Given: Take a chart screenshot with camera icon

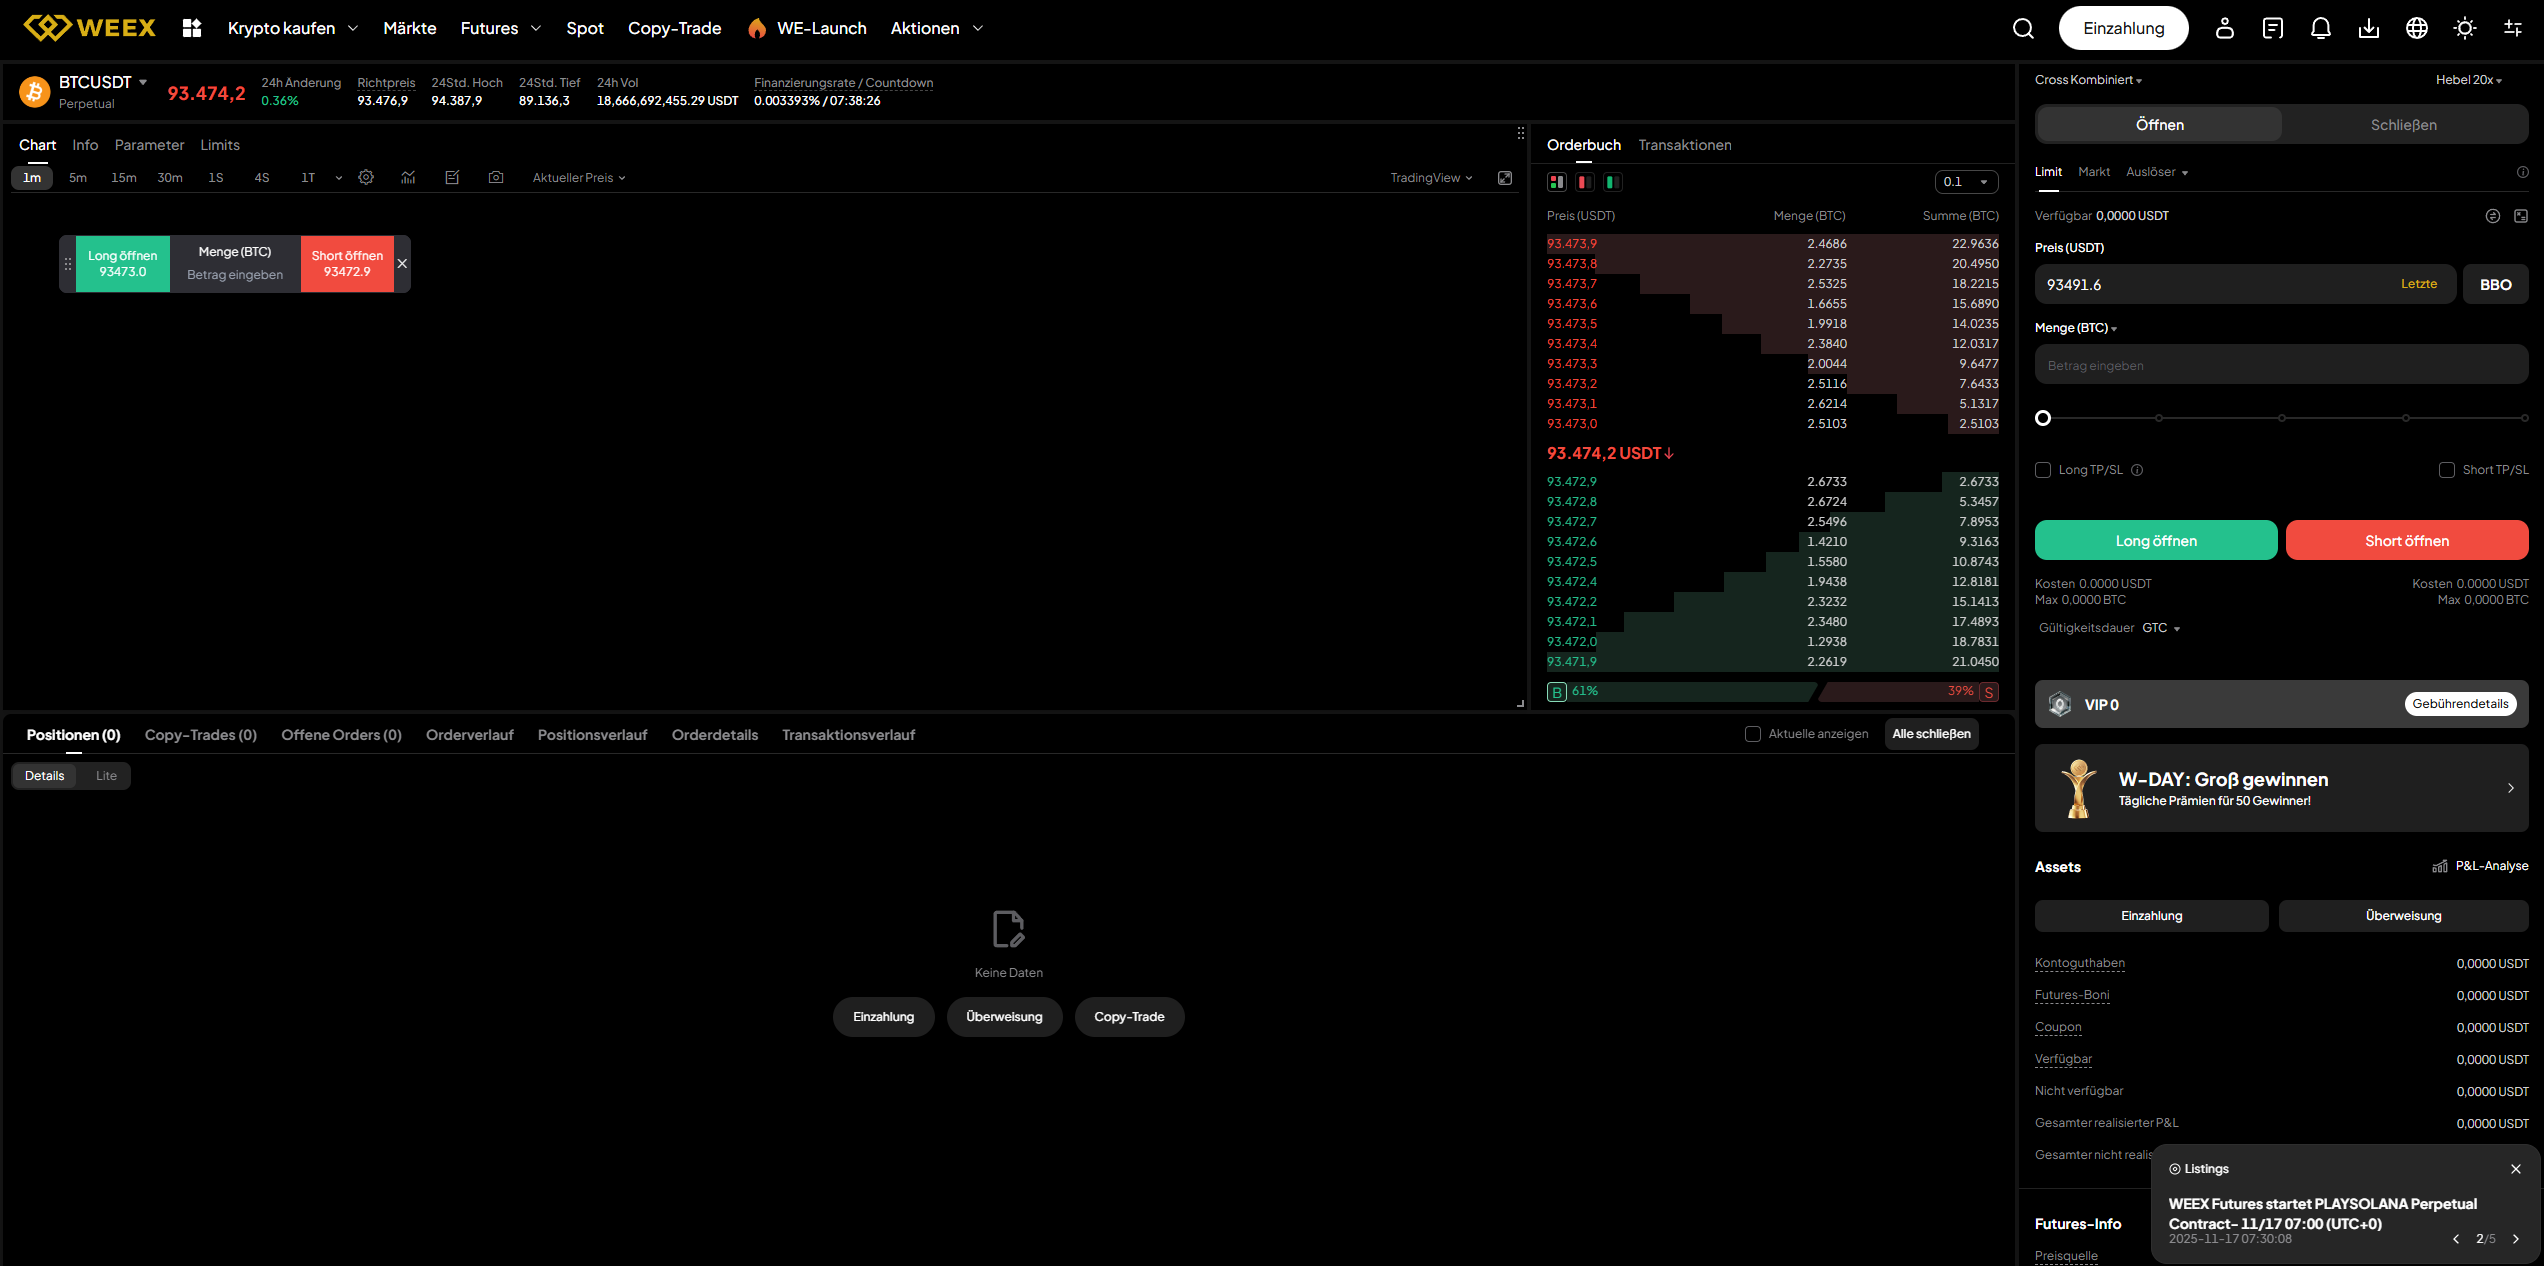Looking at the screenshot, I should tap(495, 177).
